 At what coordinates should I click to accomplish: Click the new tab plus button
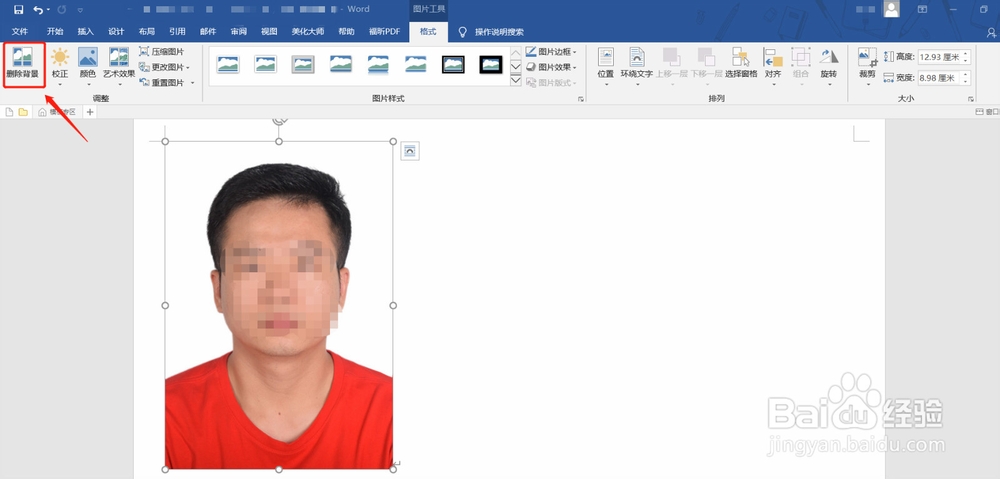[x=90, y=112]
